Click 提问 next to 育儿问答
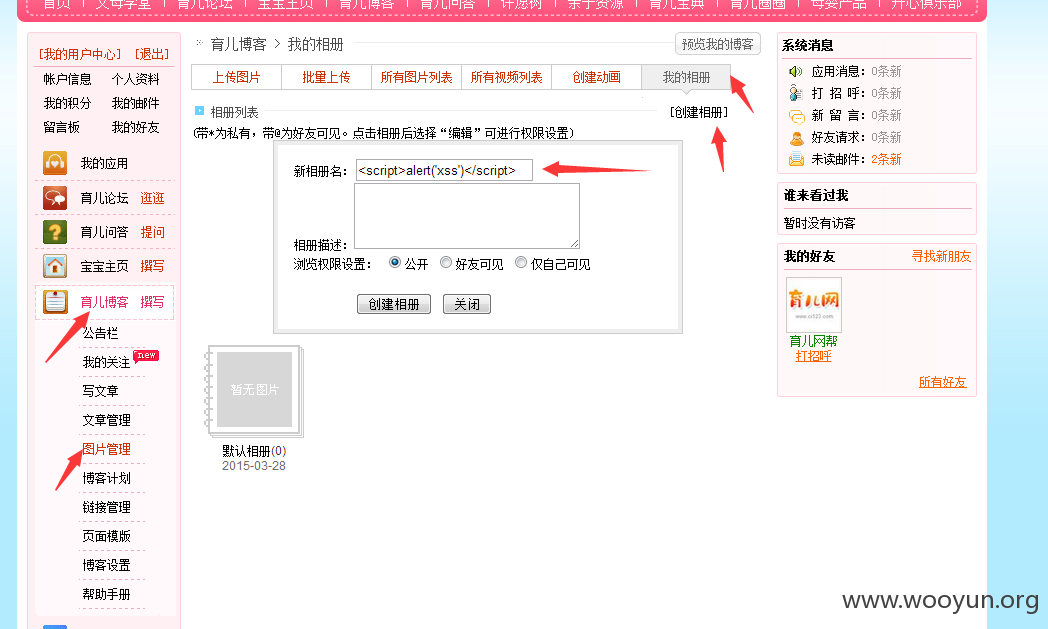 pos(152,232)
